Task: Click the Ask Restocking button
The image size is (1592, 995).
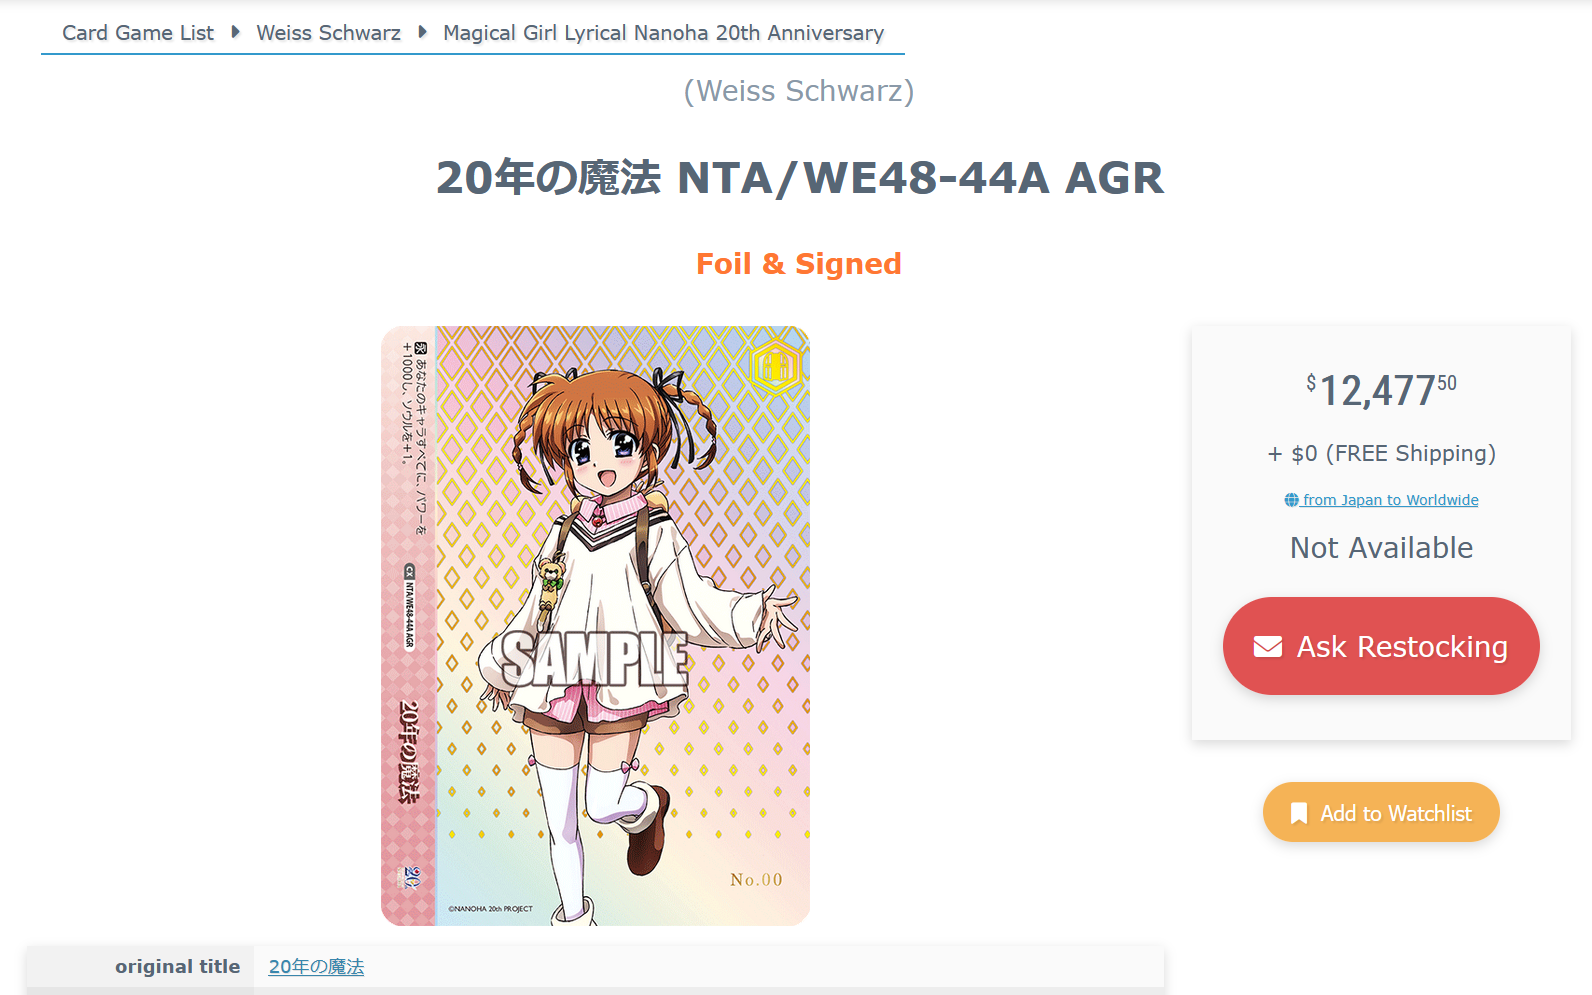Action: [x=1381, y=646]
